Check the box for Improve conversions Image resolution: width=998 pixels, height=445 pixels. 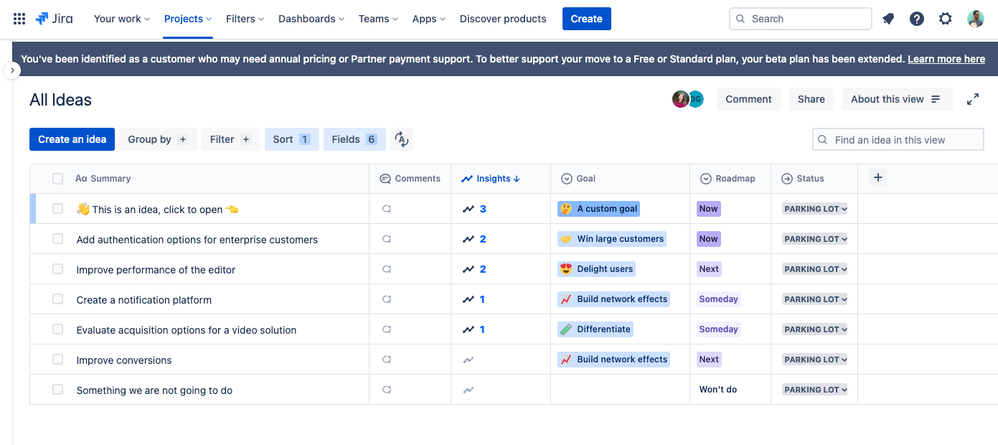click(58, 359)
